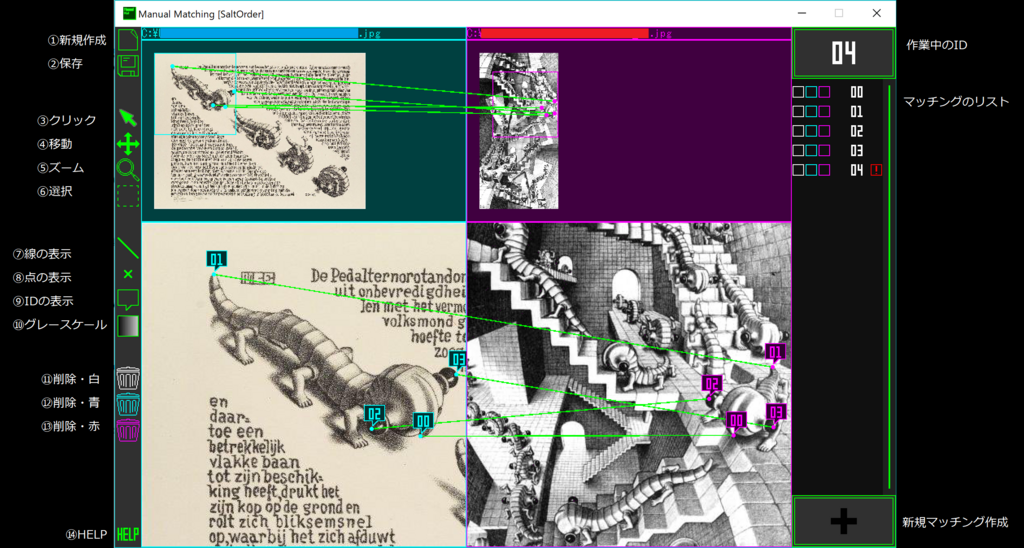Click the magenta 02 marker label on right image

[x=712, y=384]
